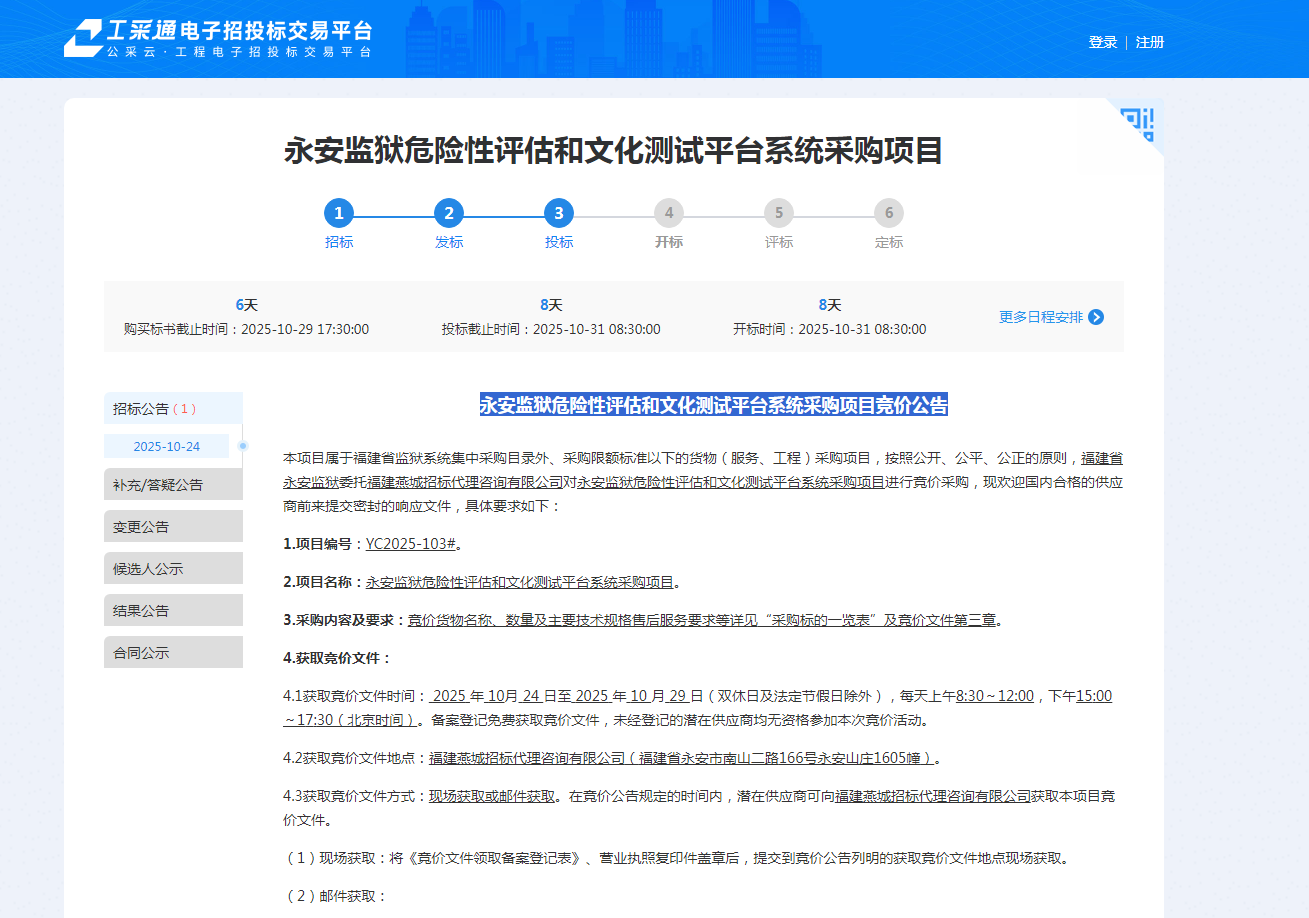
Task: Click 登录 link in header
Action: tap(1103, 42)
